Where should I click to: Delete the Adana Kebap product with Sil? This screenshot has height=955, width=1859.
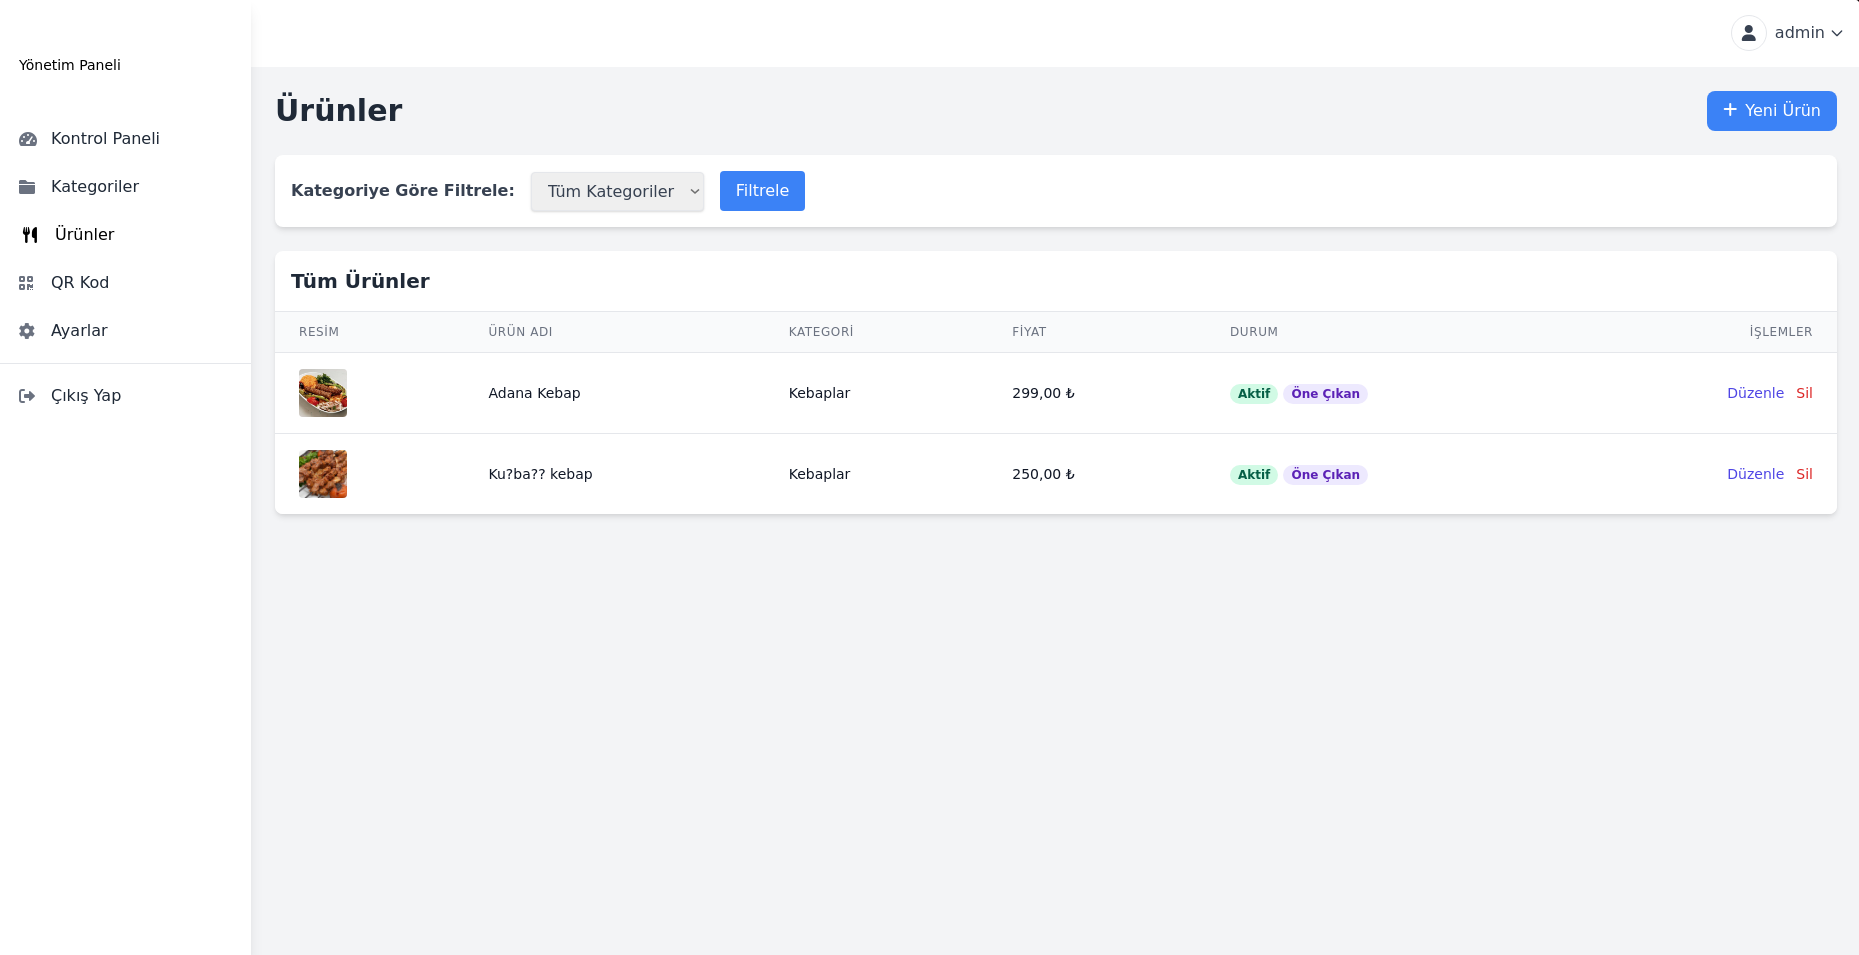coord(1804,393)
